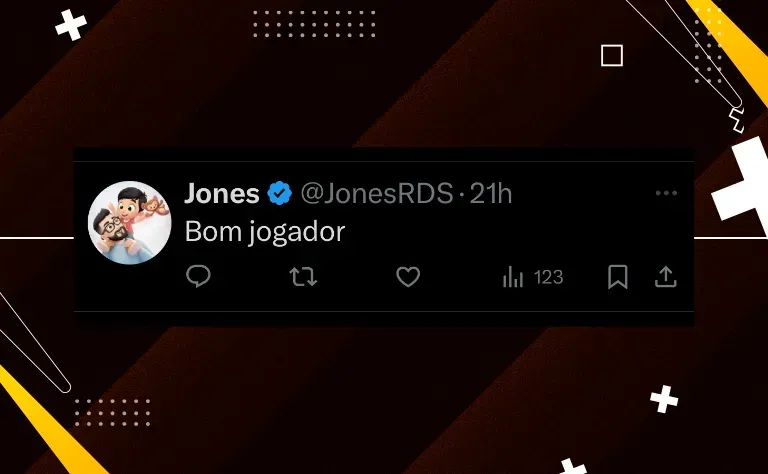This screenshot has height=474, width=768.
Task: Click the white outlined square shape
Action: click(x=612, y=55)
